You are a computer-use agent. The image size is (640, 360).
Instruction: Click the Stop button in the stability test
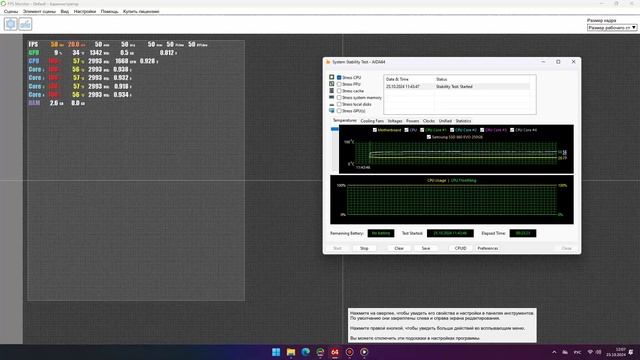point(364,248)
